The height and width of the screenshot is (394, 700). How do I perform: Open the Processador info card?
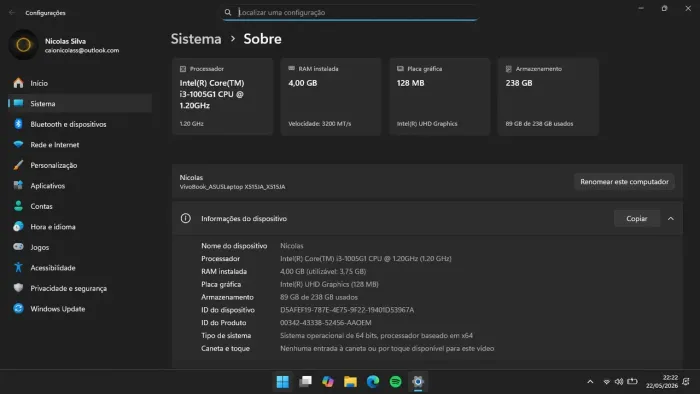click(222, 96)
